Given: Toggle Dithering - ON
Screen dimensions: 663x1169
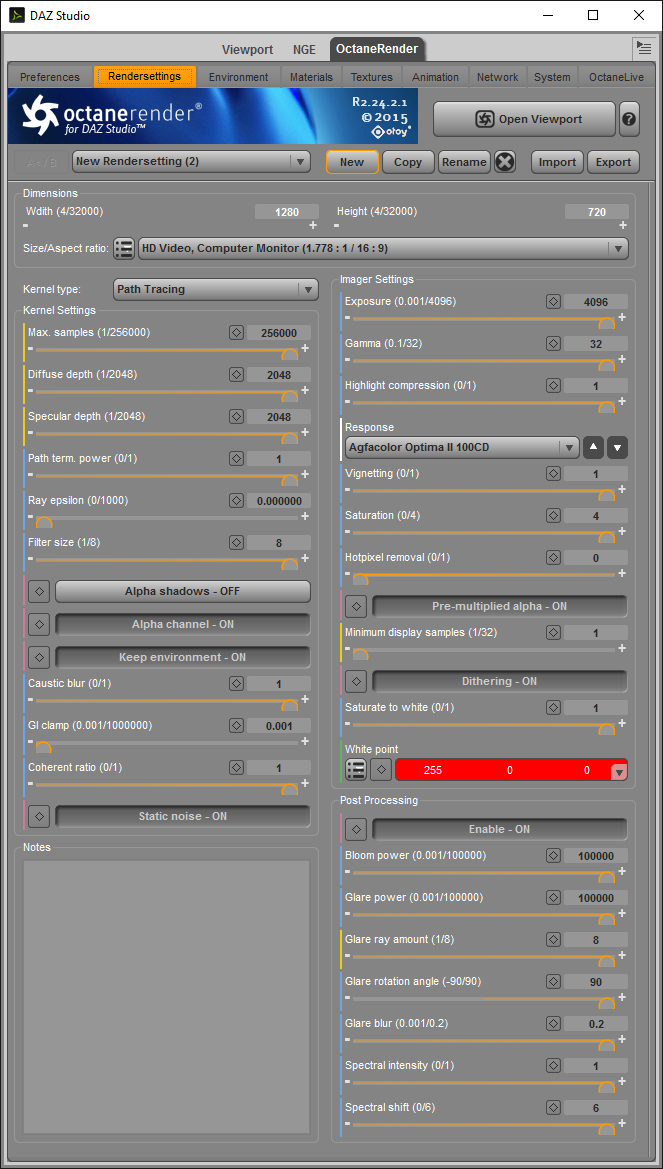Looking at the screenshot, I should click(x=500, y=681).
